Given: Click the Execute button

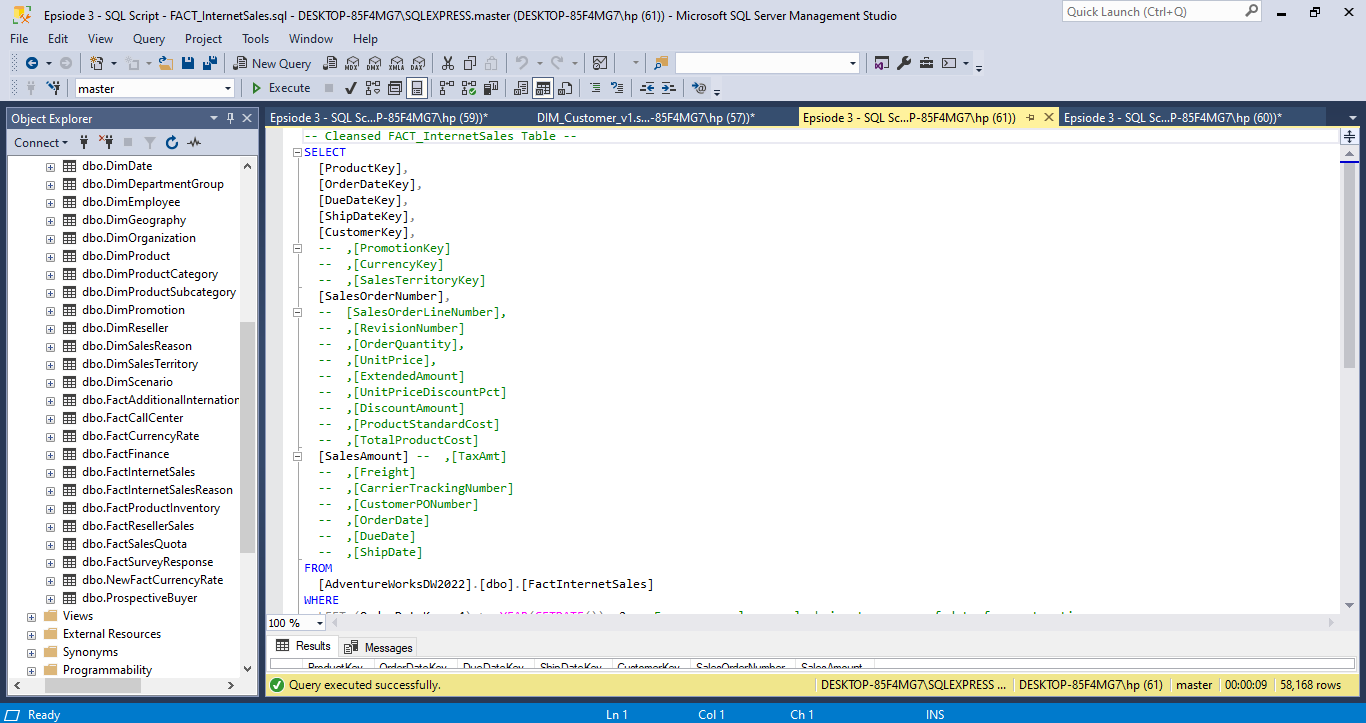Looking at the screenshot, I should [x=280, y=88].
